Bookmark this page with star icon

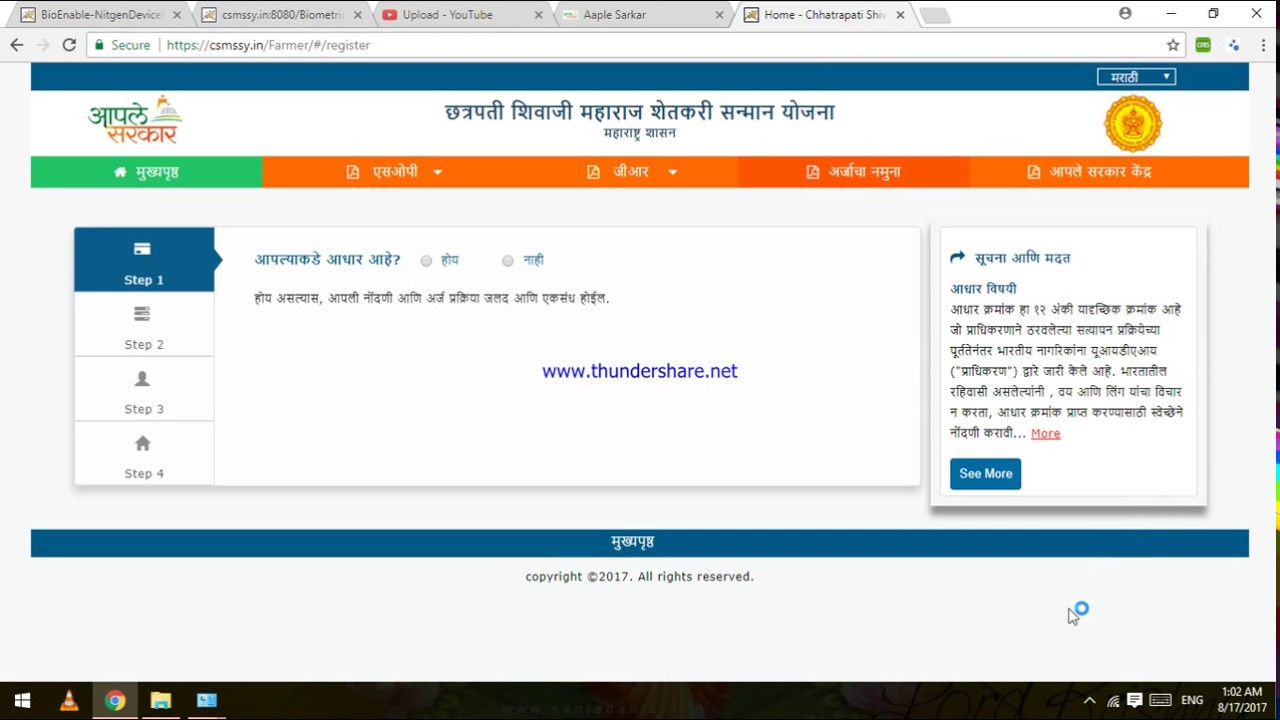pos(1173,45)
